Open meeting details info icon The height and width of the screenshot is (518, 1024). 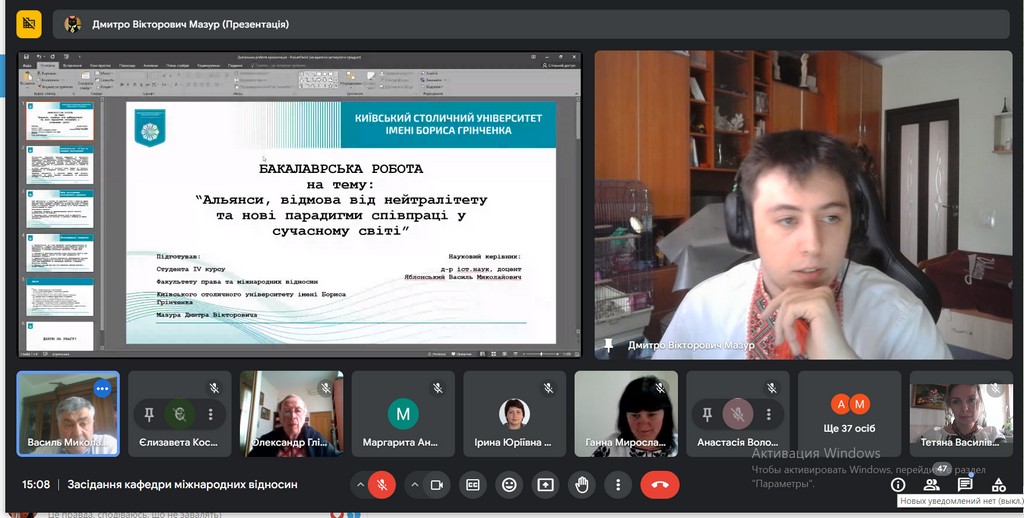pyautogui.click(x=898, y=485)
